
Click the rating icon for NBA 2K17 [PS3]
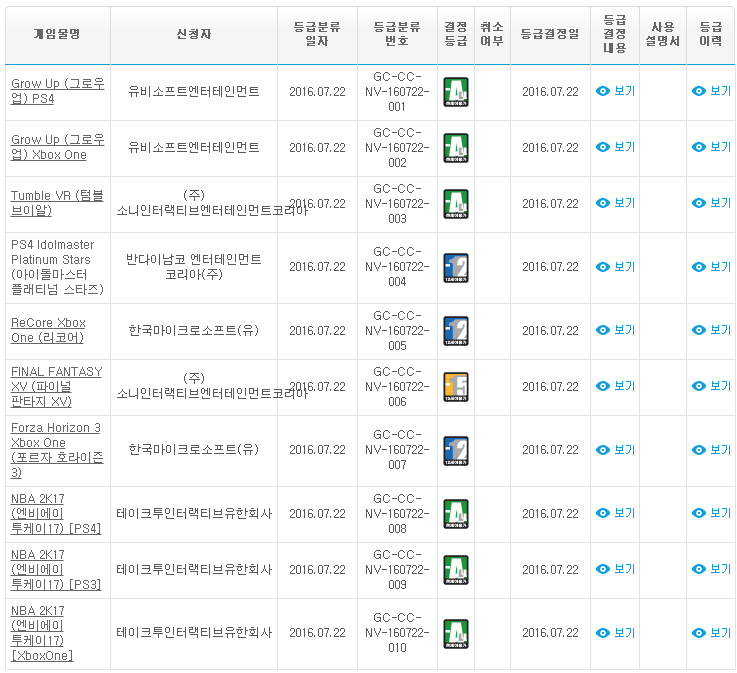coord(455,569)
